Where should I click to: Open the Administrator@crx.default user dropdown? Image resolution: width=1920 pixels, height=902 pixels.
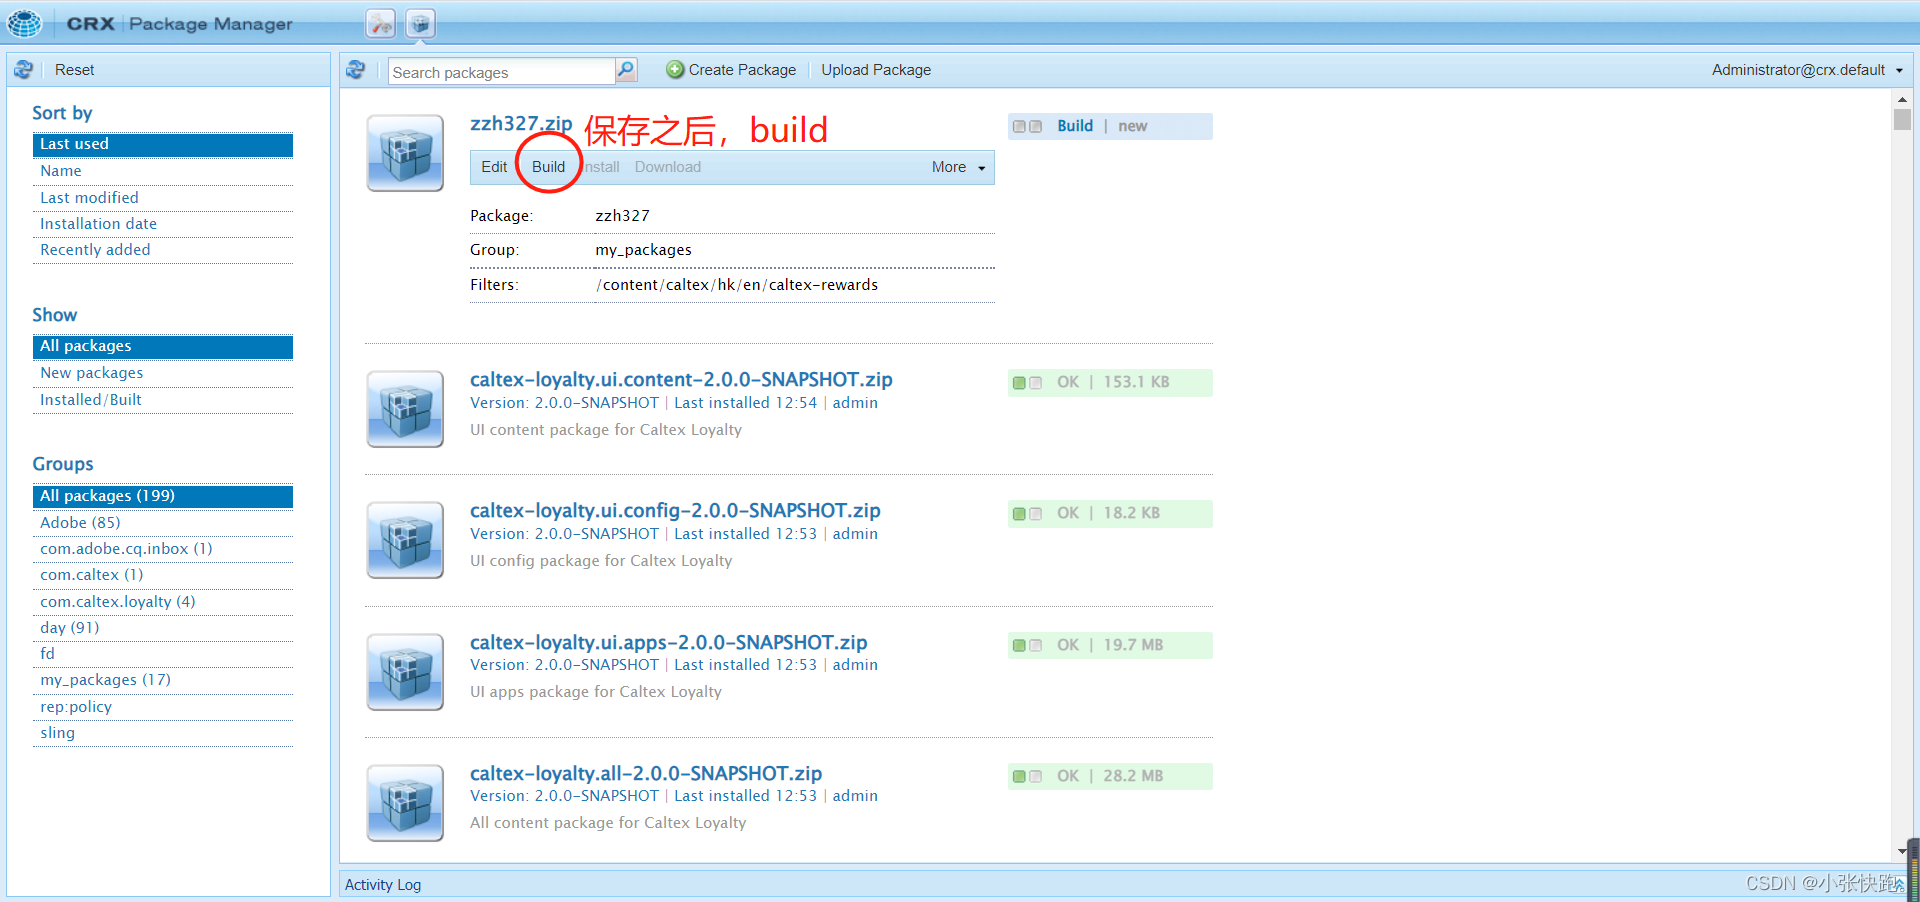click(x=1807, y=70)
